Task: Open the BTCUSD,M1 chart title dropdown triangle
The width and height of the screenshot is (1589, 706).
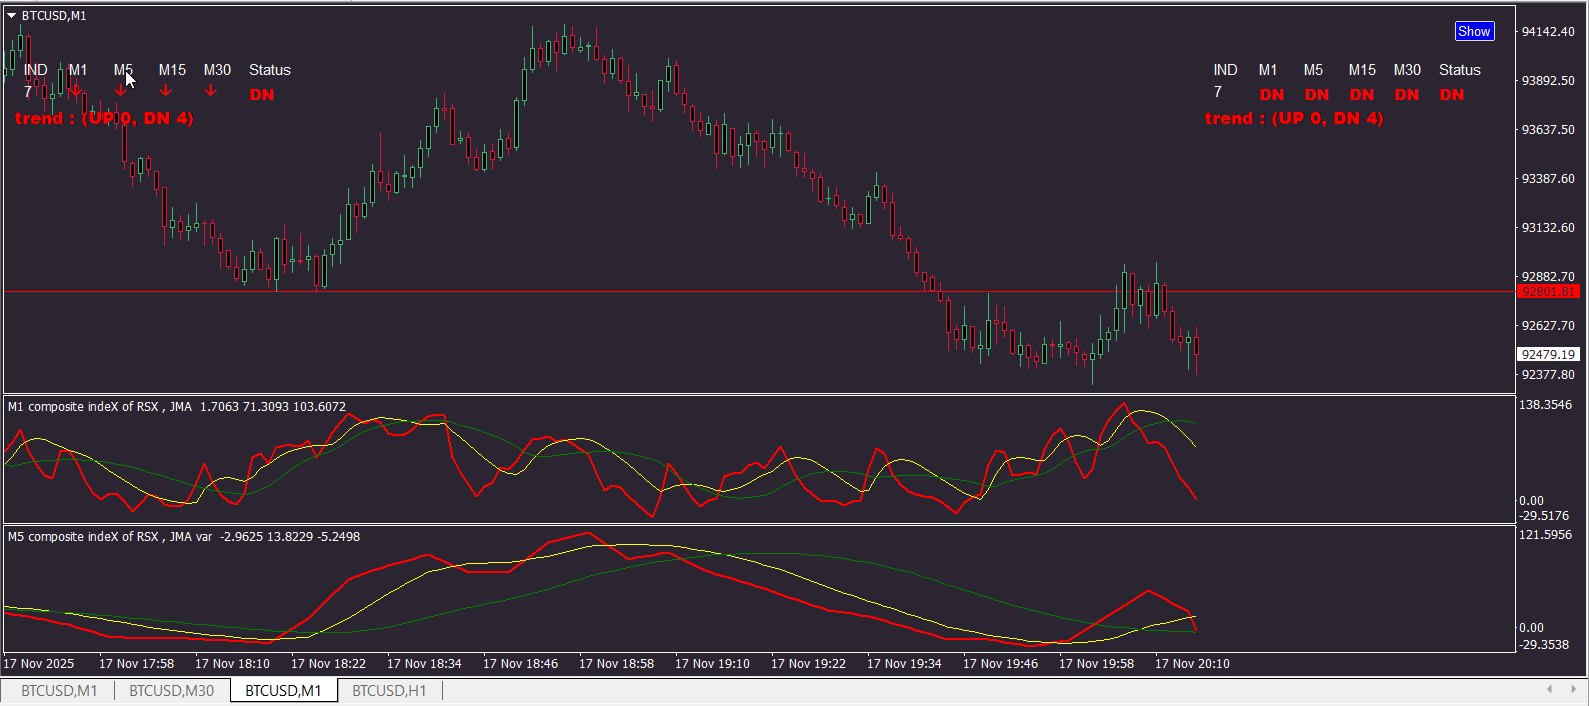Action: (x=12, y=16)
